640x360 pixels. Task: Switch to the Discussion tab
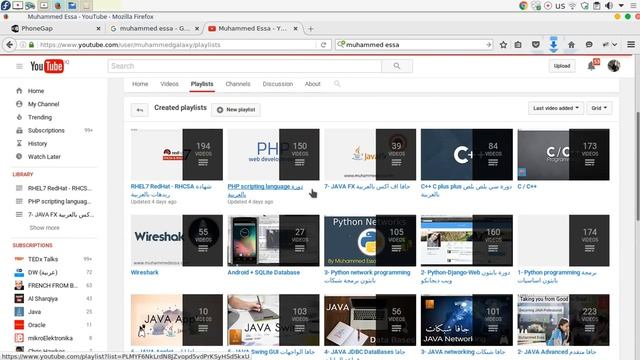[278, 84]
